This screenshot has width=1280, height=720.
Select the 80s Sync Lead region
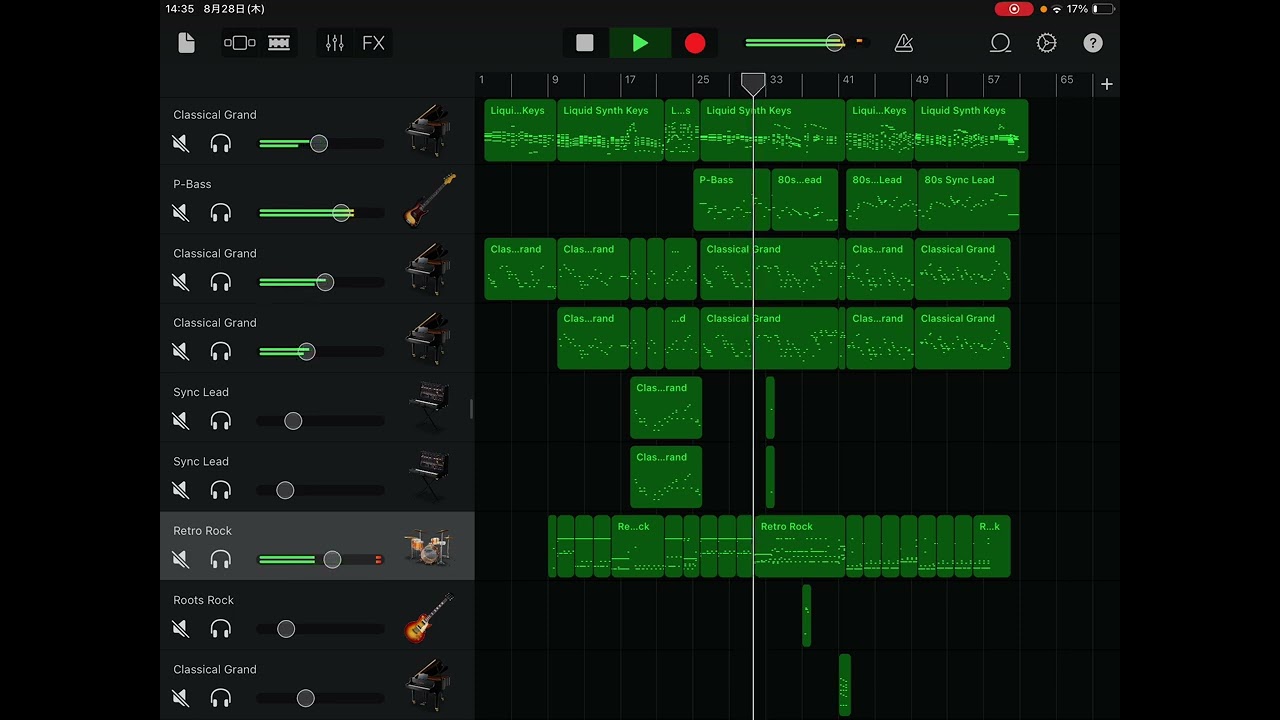click(x=968, y=200)
